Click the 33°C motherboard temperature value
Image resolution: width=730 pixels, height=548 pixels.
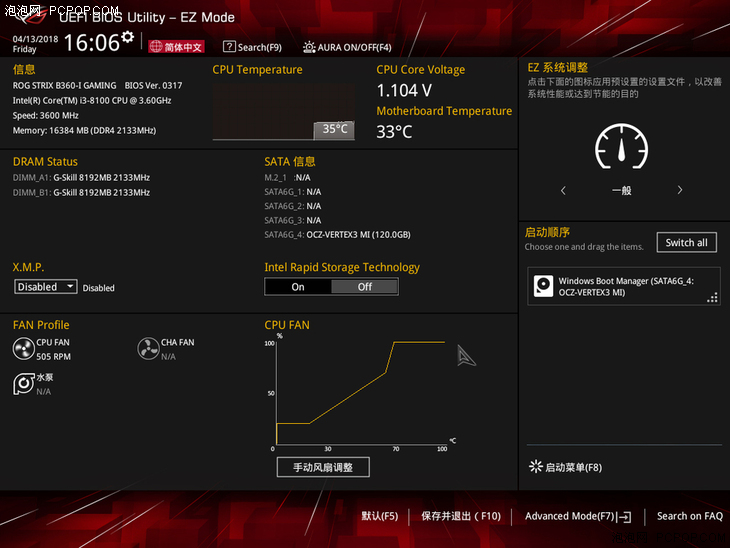pos(394,132)
